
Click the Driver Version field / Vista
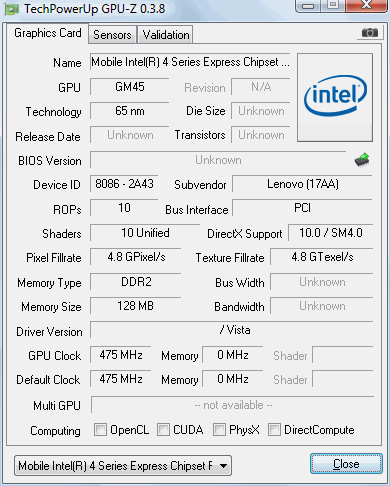coord(232,330)
